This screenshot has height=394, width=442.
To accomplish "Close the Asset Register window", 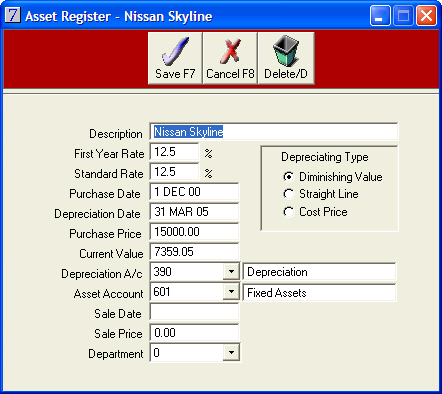I will coord(426,16).
